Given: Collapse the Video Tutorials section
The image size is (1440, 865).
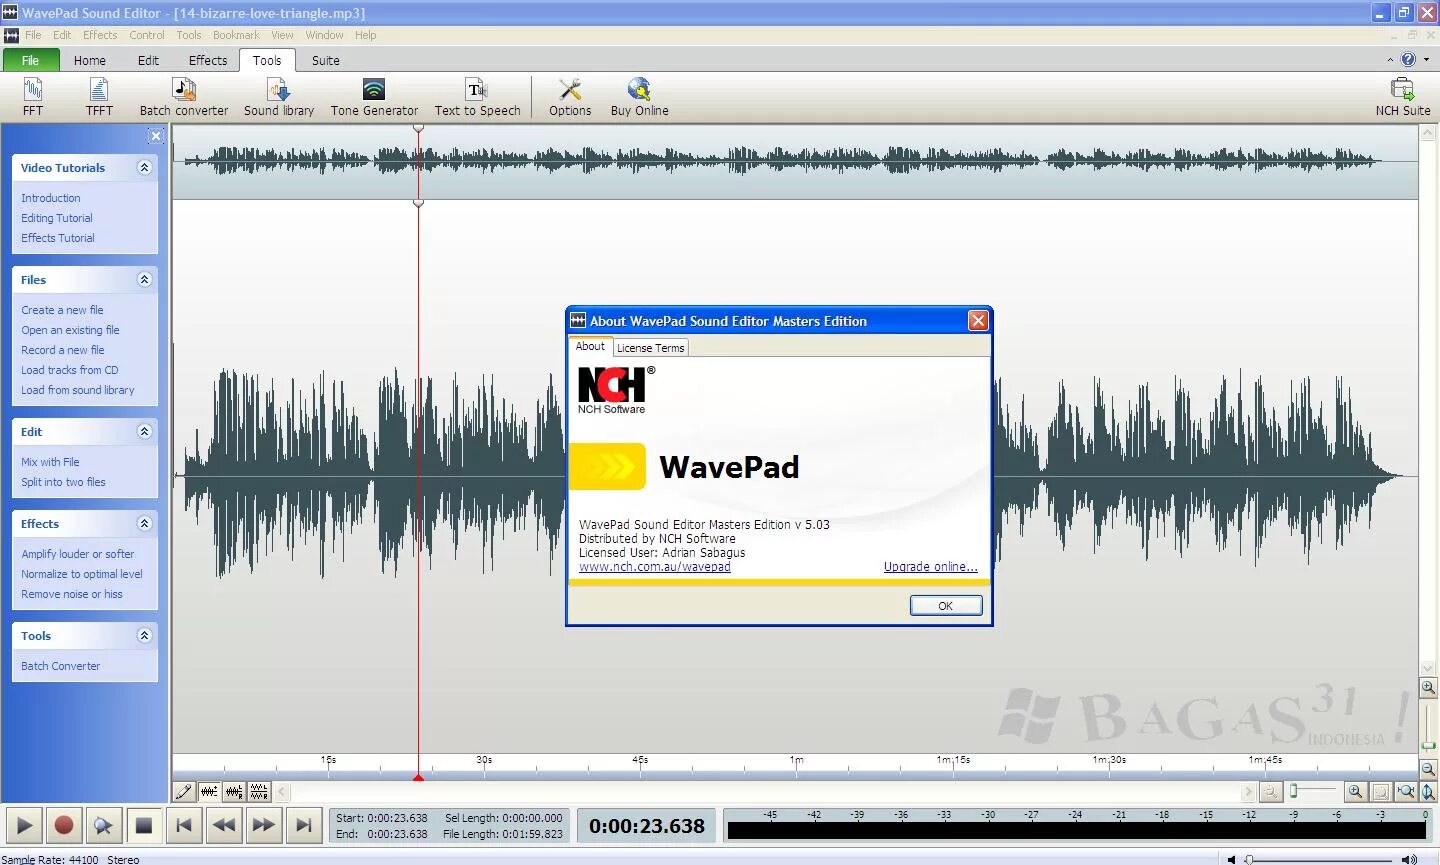Looking at the screenshot, I should [x=144, y=168].
